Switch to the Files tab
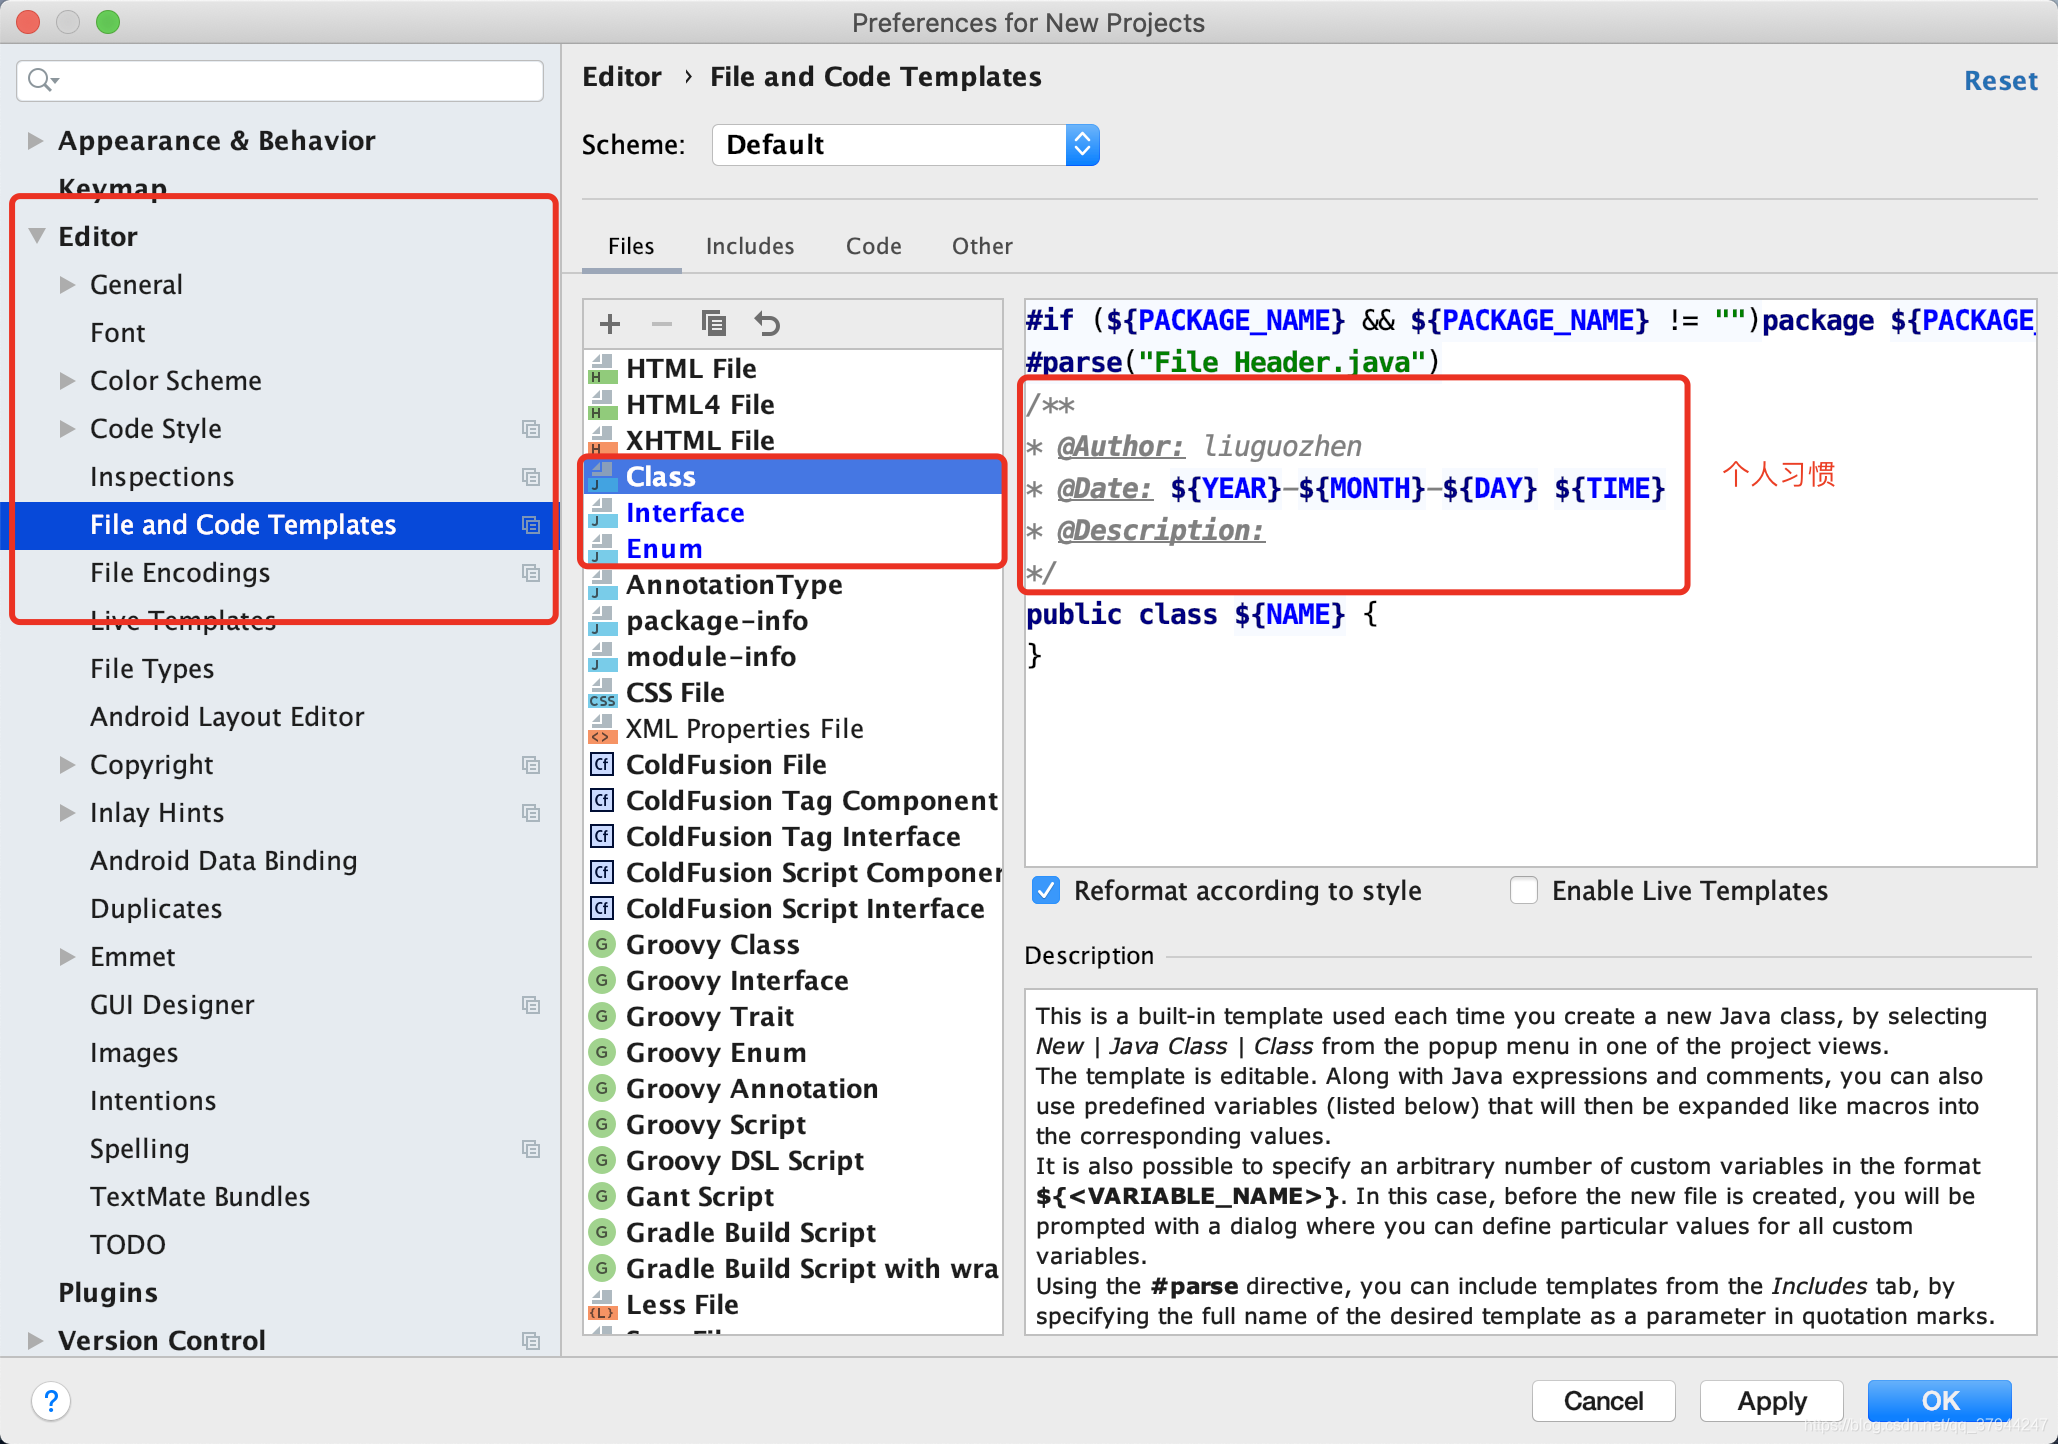 click(631, 246)
